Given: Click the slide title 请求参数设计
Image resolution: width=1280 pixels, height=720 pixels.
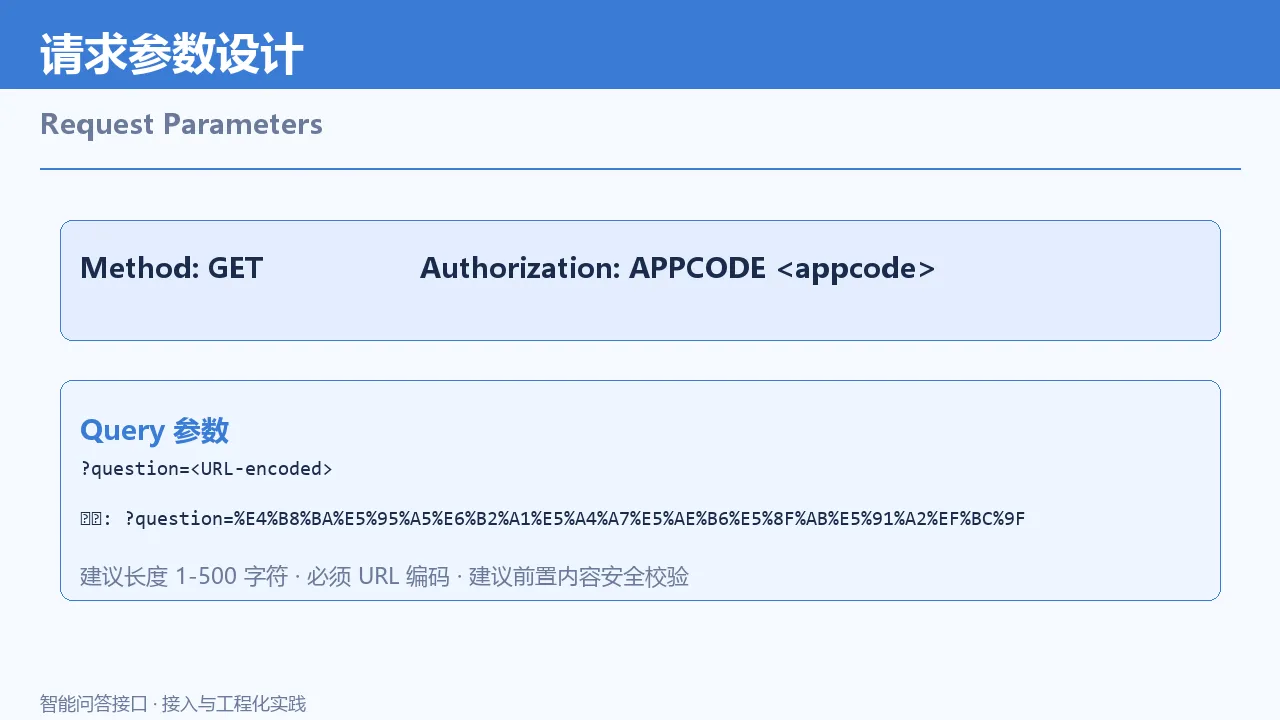Looking at the screenshot, I should [x=171, y=54].
